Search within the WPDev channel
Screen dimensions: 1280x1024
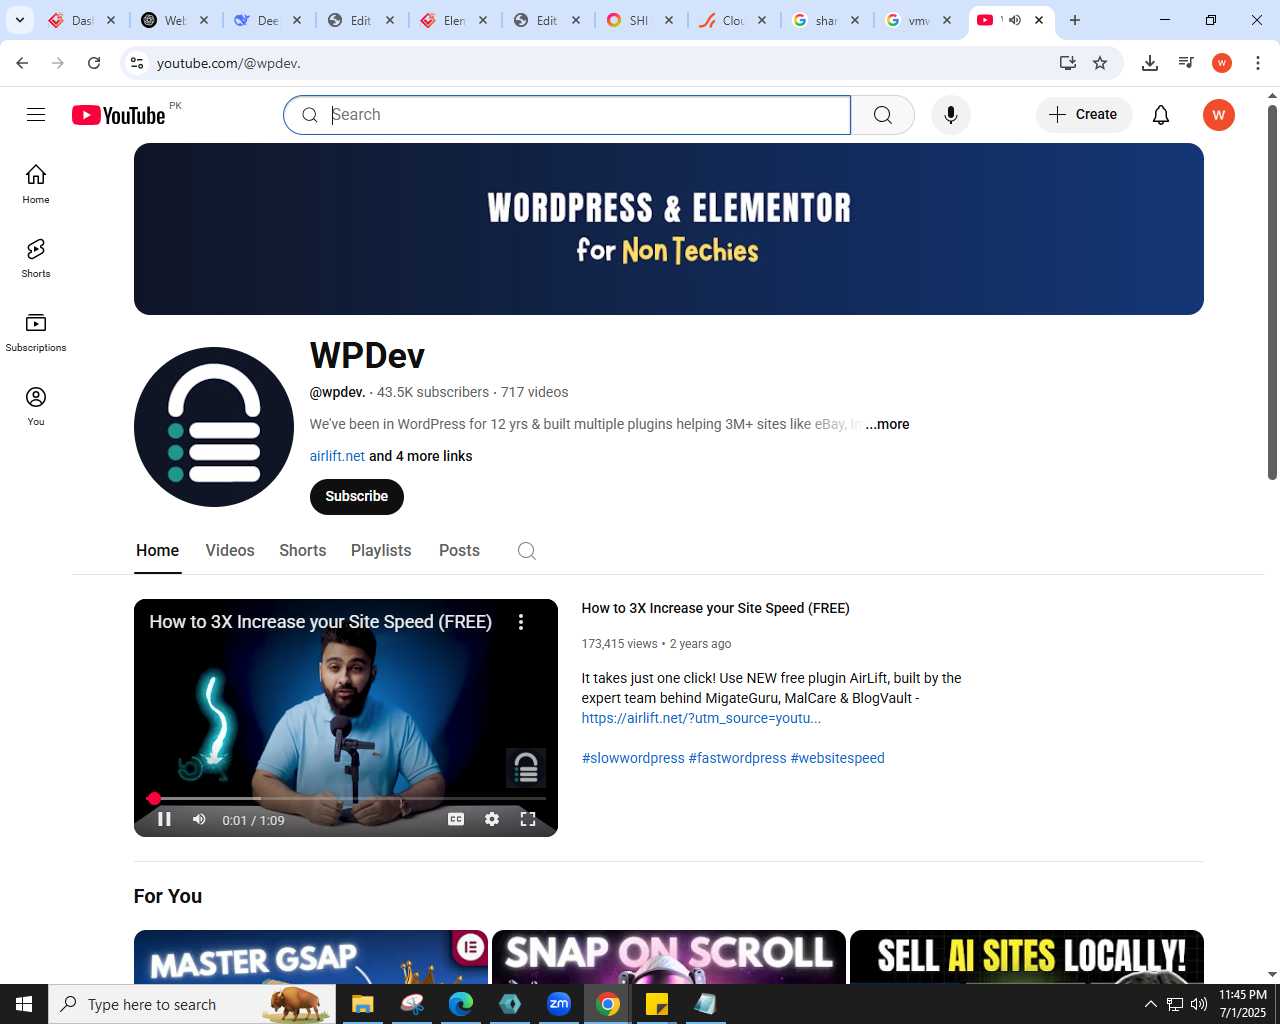click(x=527, y=551)
